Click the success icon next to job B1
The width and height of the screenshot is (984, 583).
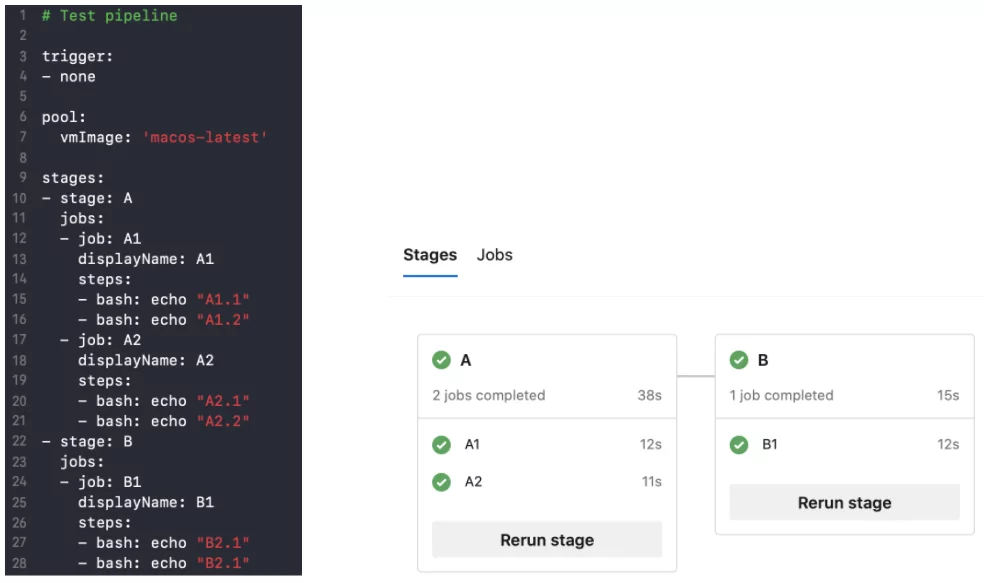pyautogui.click(x=739, y=444)
